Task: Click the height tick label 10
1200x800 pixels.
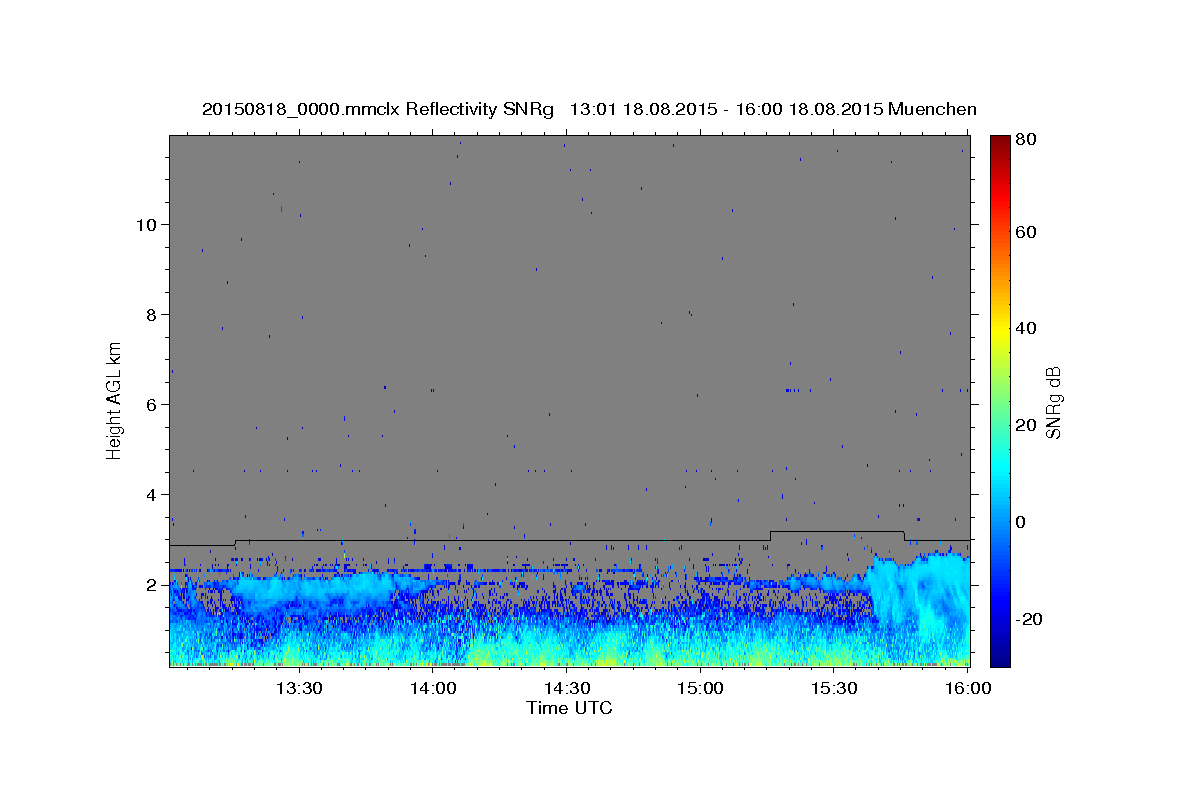Action: coord(147,224)
